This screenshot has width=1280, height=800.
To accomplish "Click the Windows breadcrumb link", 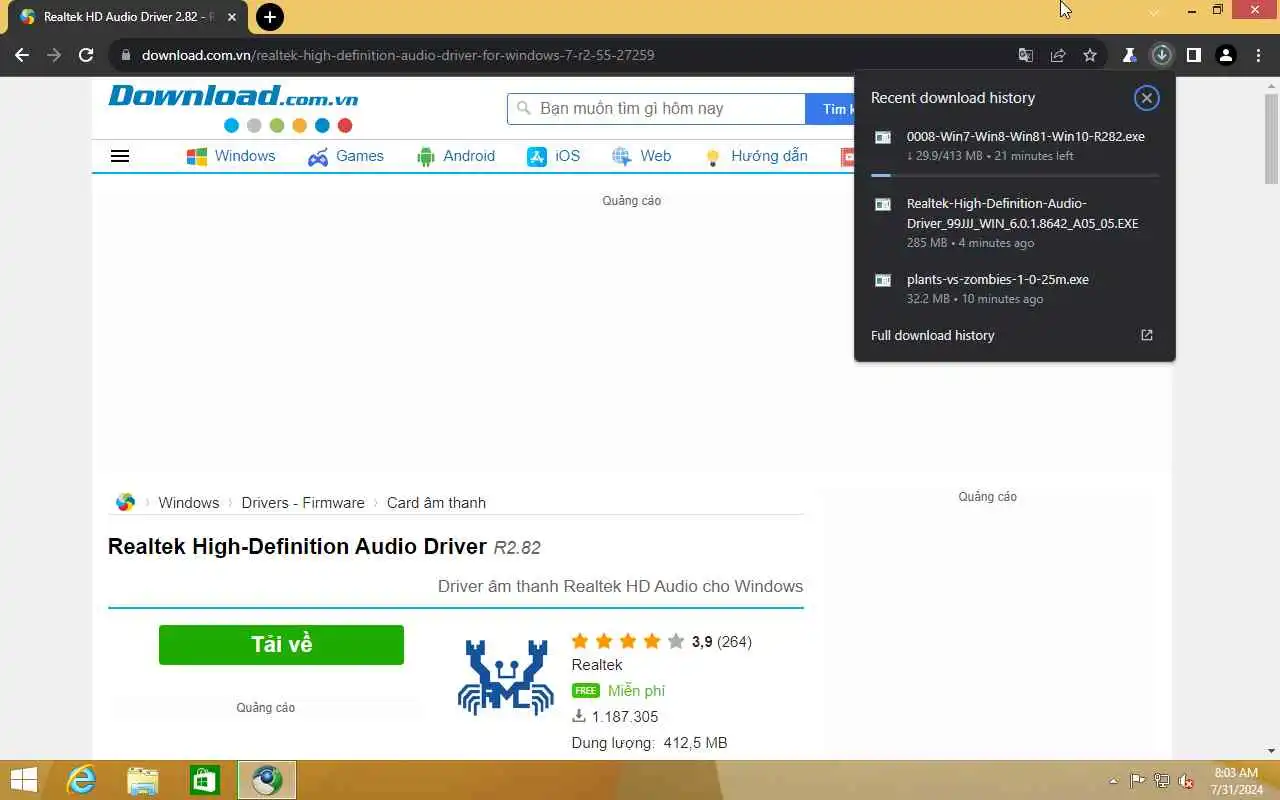I will [x=188, y=503].
